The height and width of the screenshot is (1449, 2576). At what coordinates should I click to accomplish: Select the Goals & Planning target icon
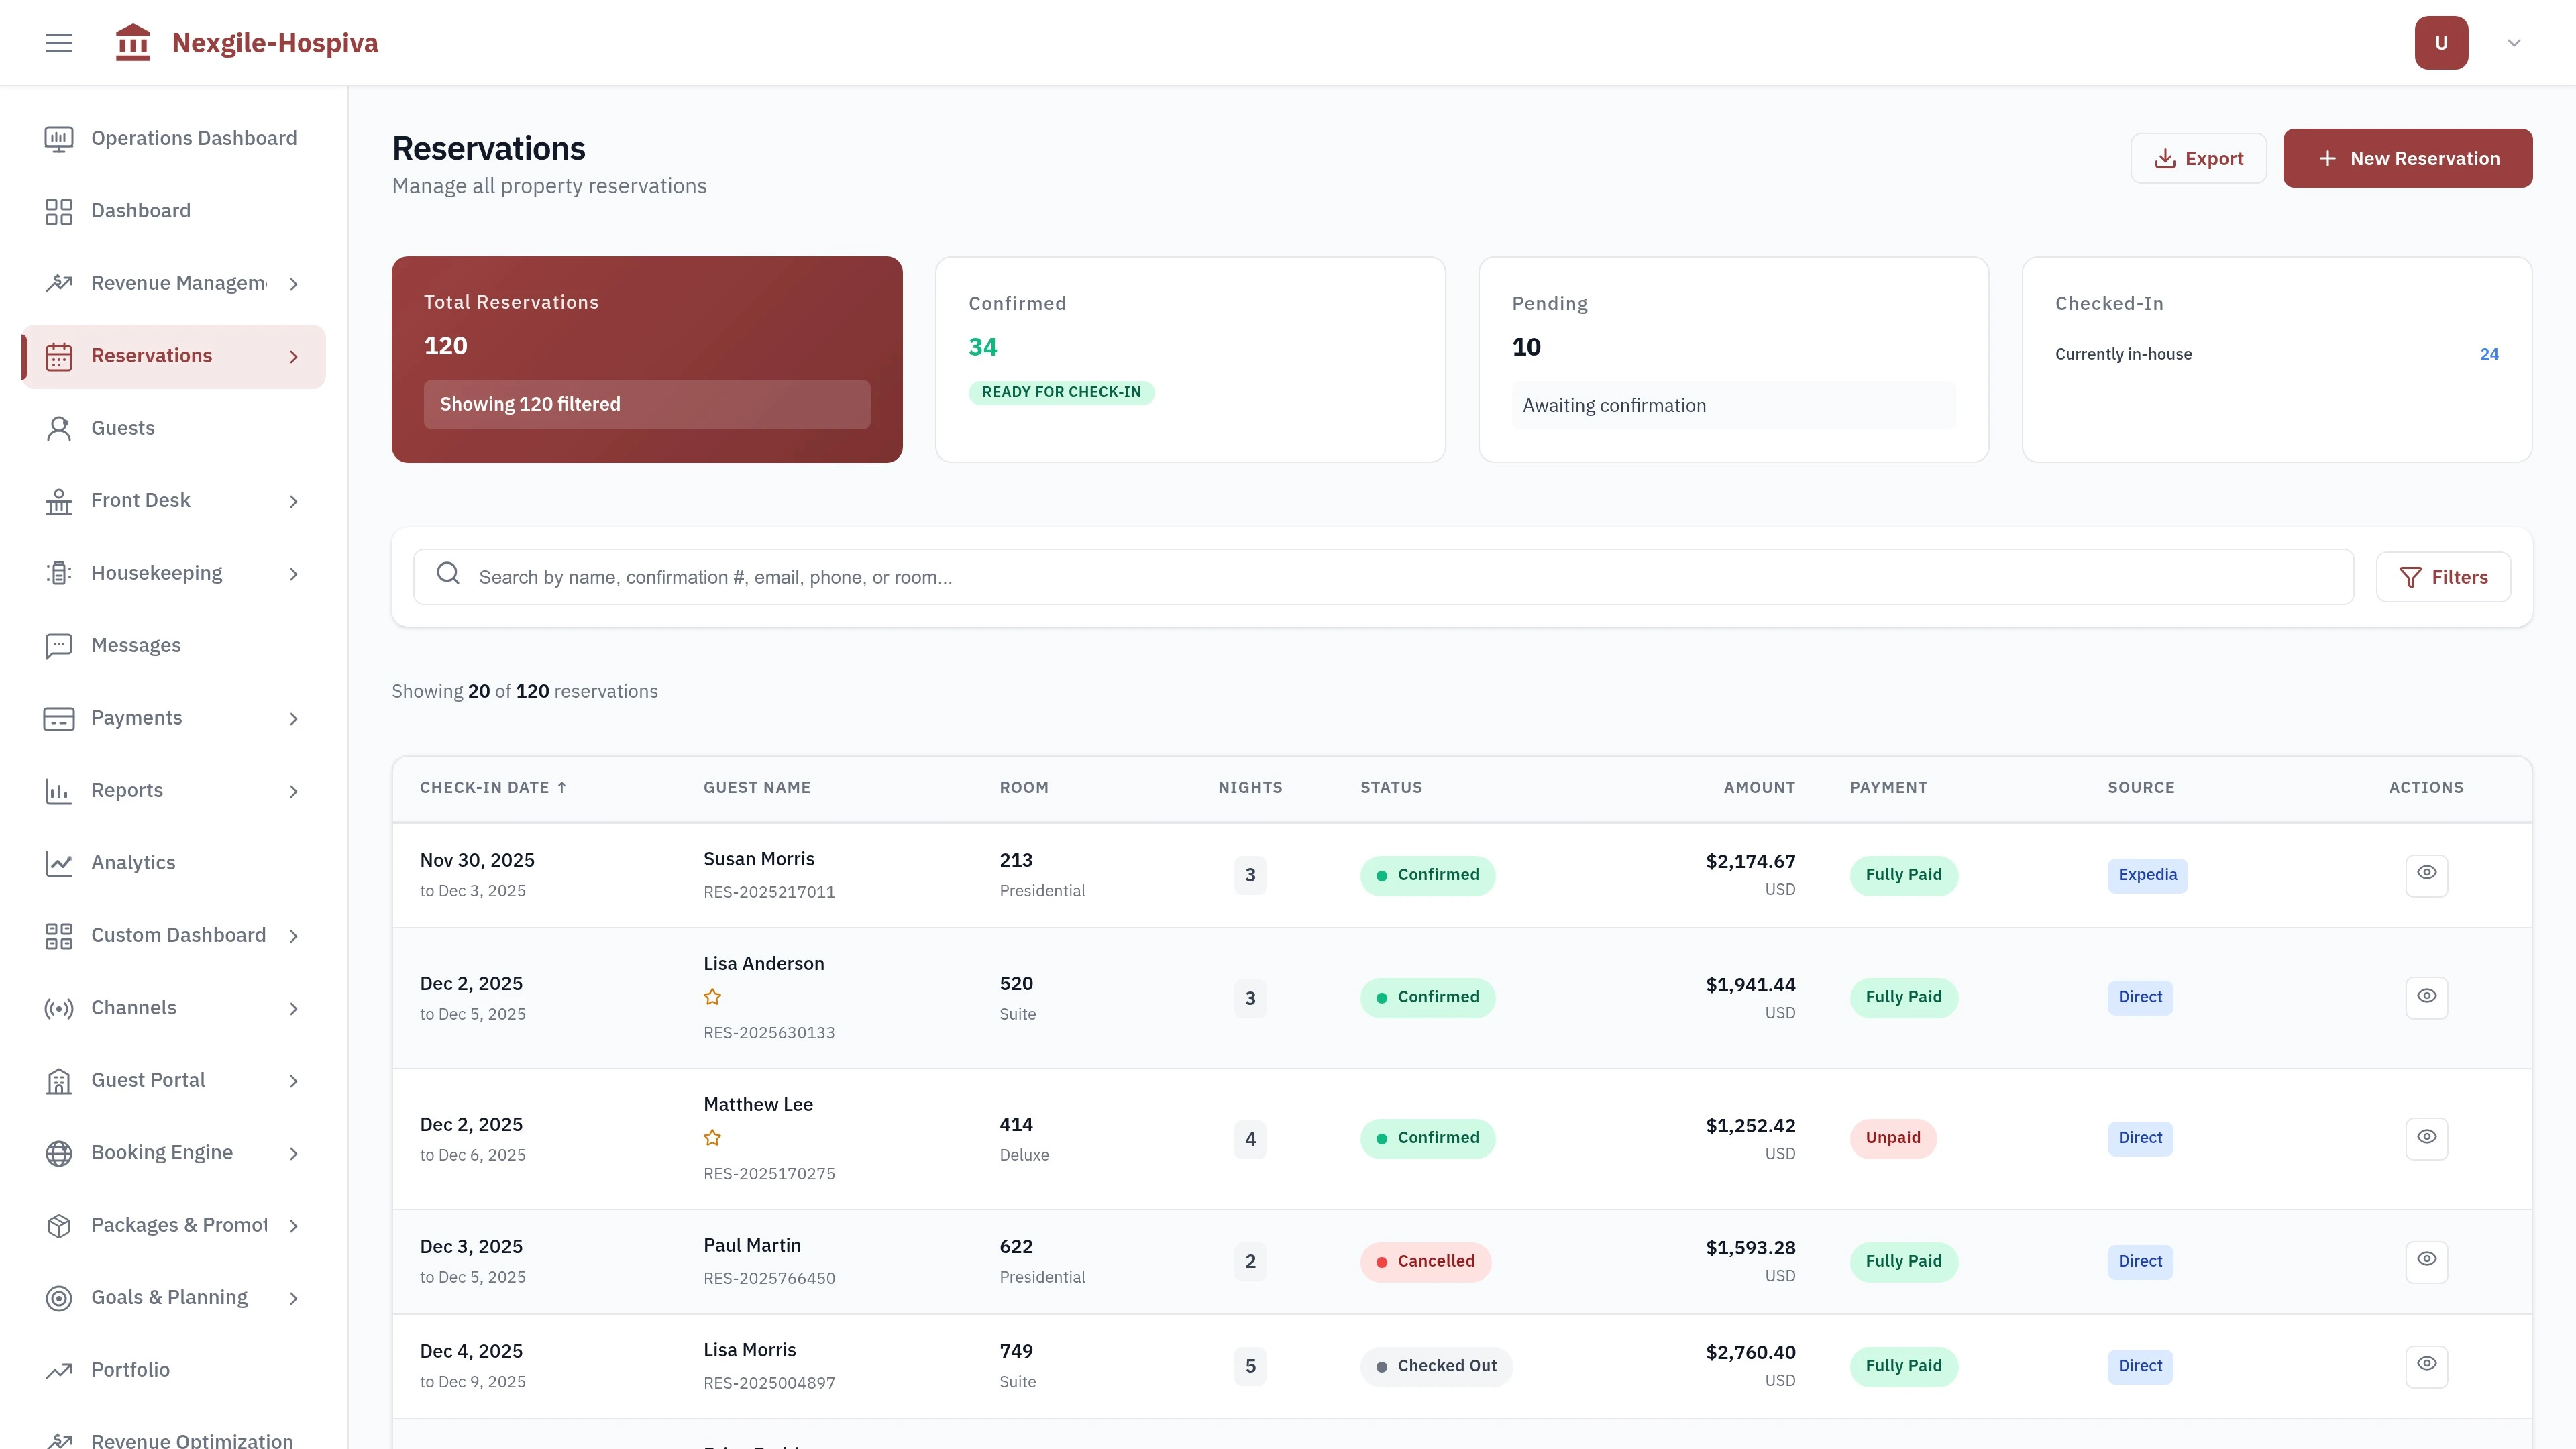(x=58, y=1297)
